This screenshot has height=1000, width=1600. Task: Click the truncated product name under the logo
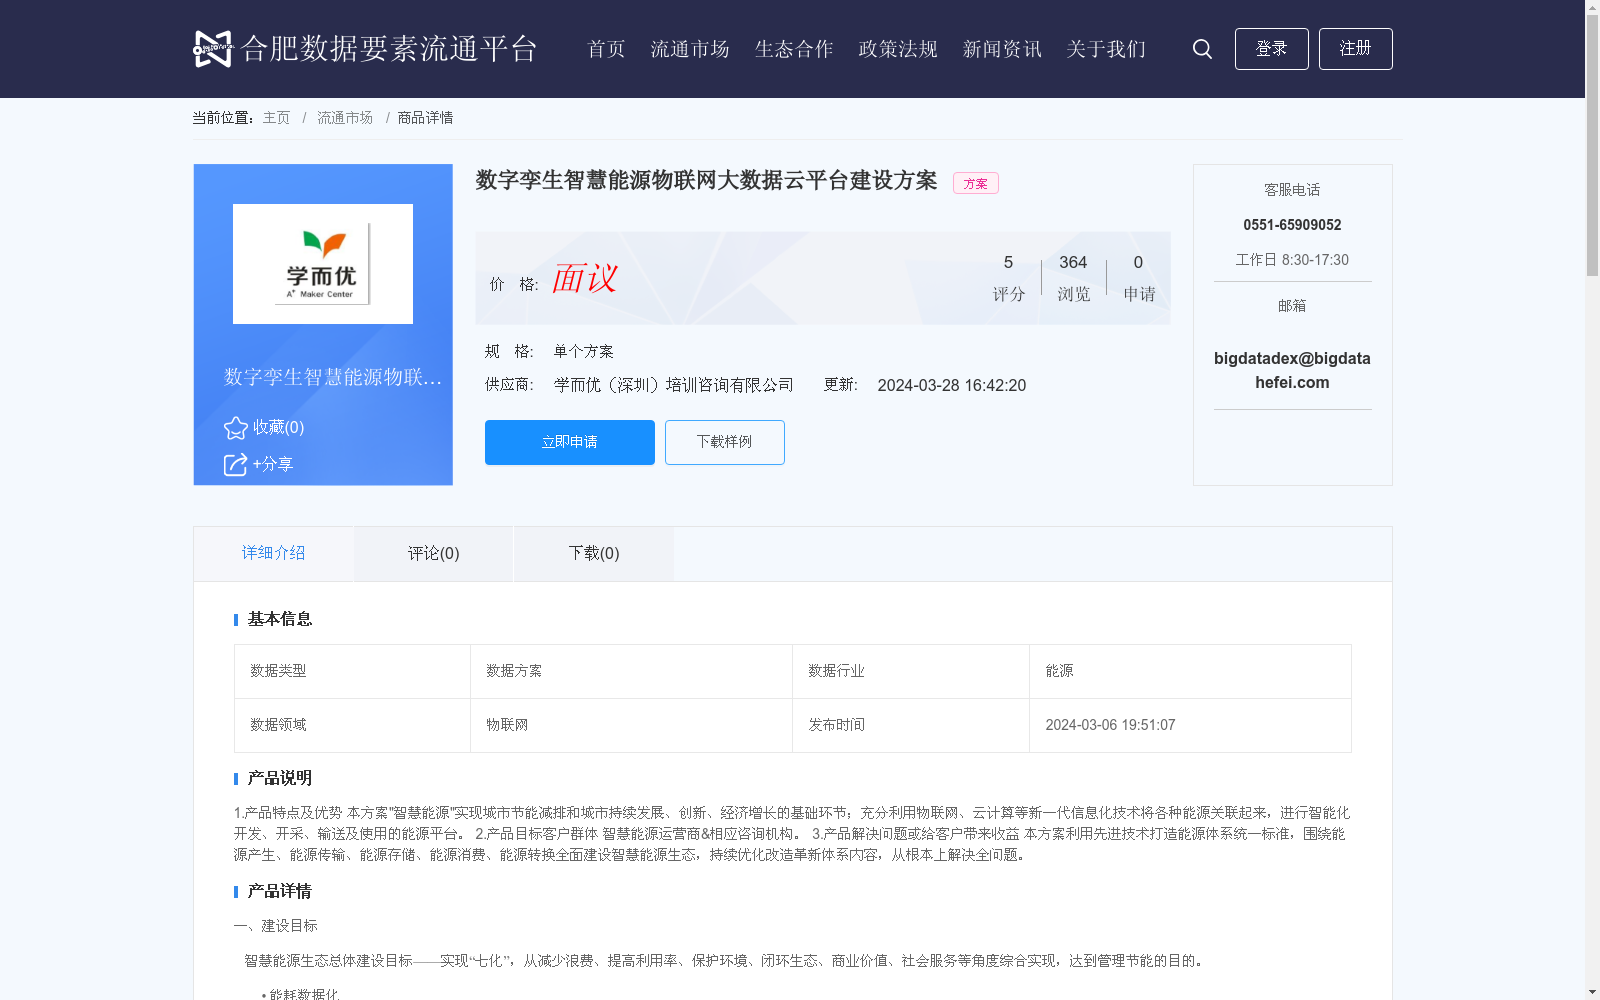coord(333,378)
